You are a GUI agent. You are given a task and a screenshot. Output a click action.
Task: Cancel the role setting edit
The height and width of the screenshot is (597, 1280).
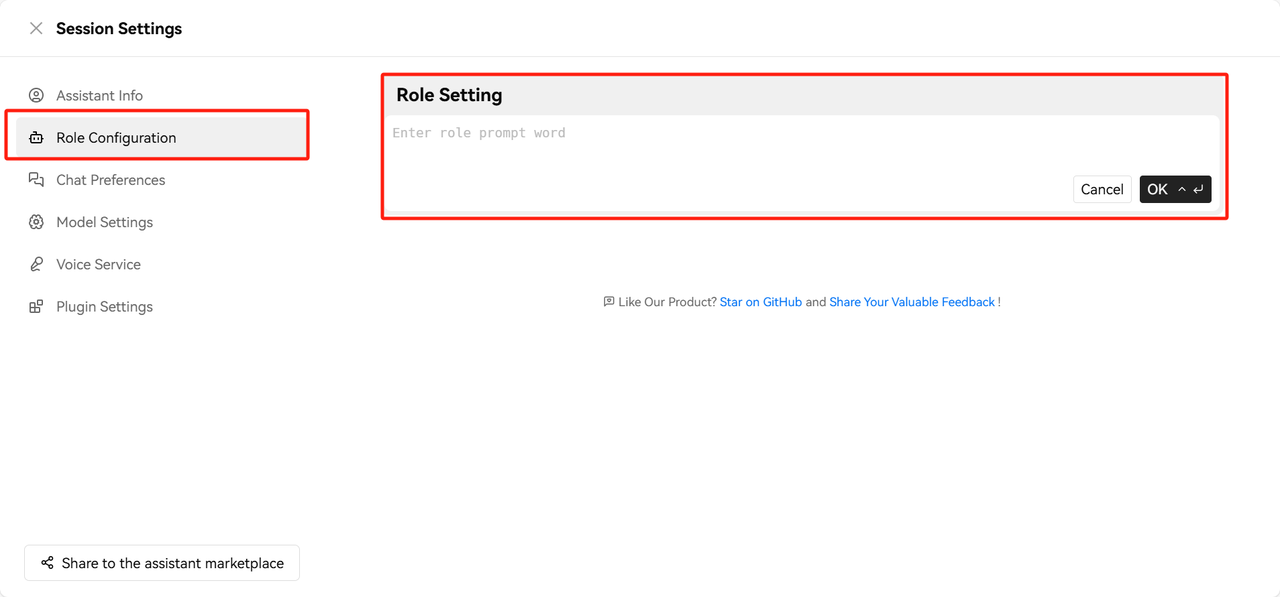coord(1102,190)
